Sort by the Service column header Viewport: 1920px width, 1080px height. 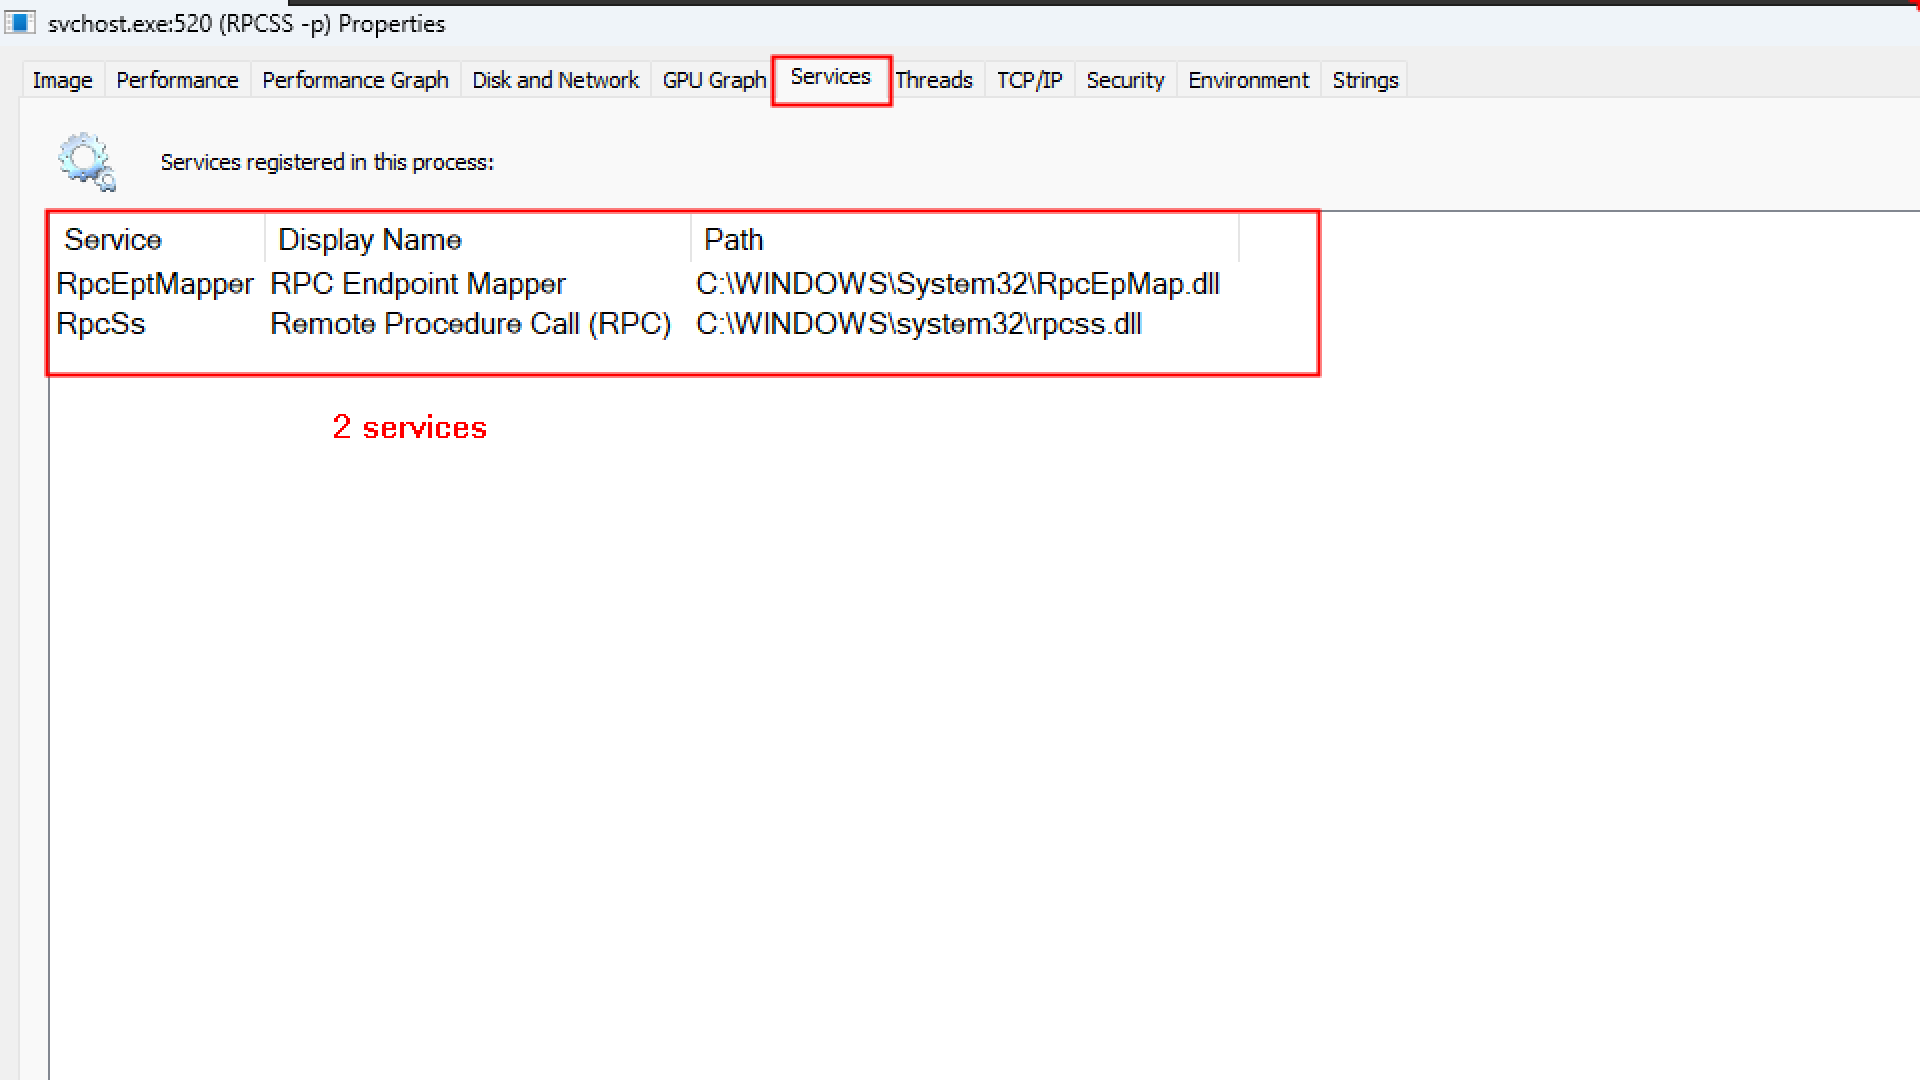pyautogui.click(x=113, y=240)
